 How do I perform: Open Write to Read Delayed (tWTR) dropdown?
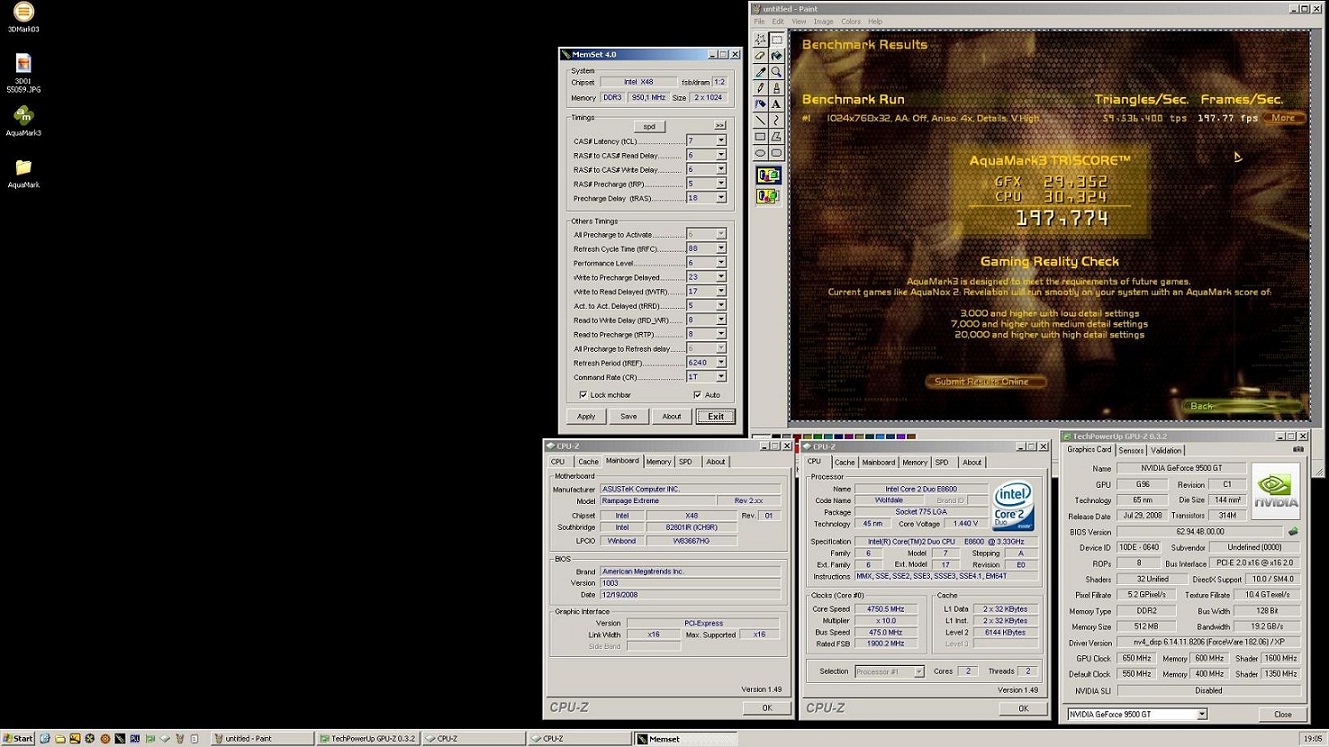click(720, 292)
